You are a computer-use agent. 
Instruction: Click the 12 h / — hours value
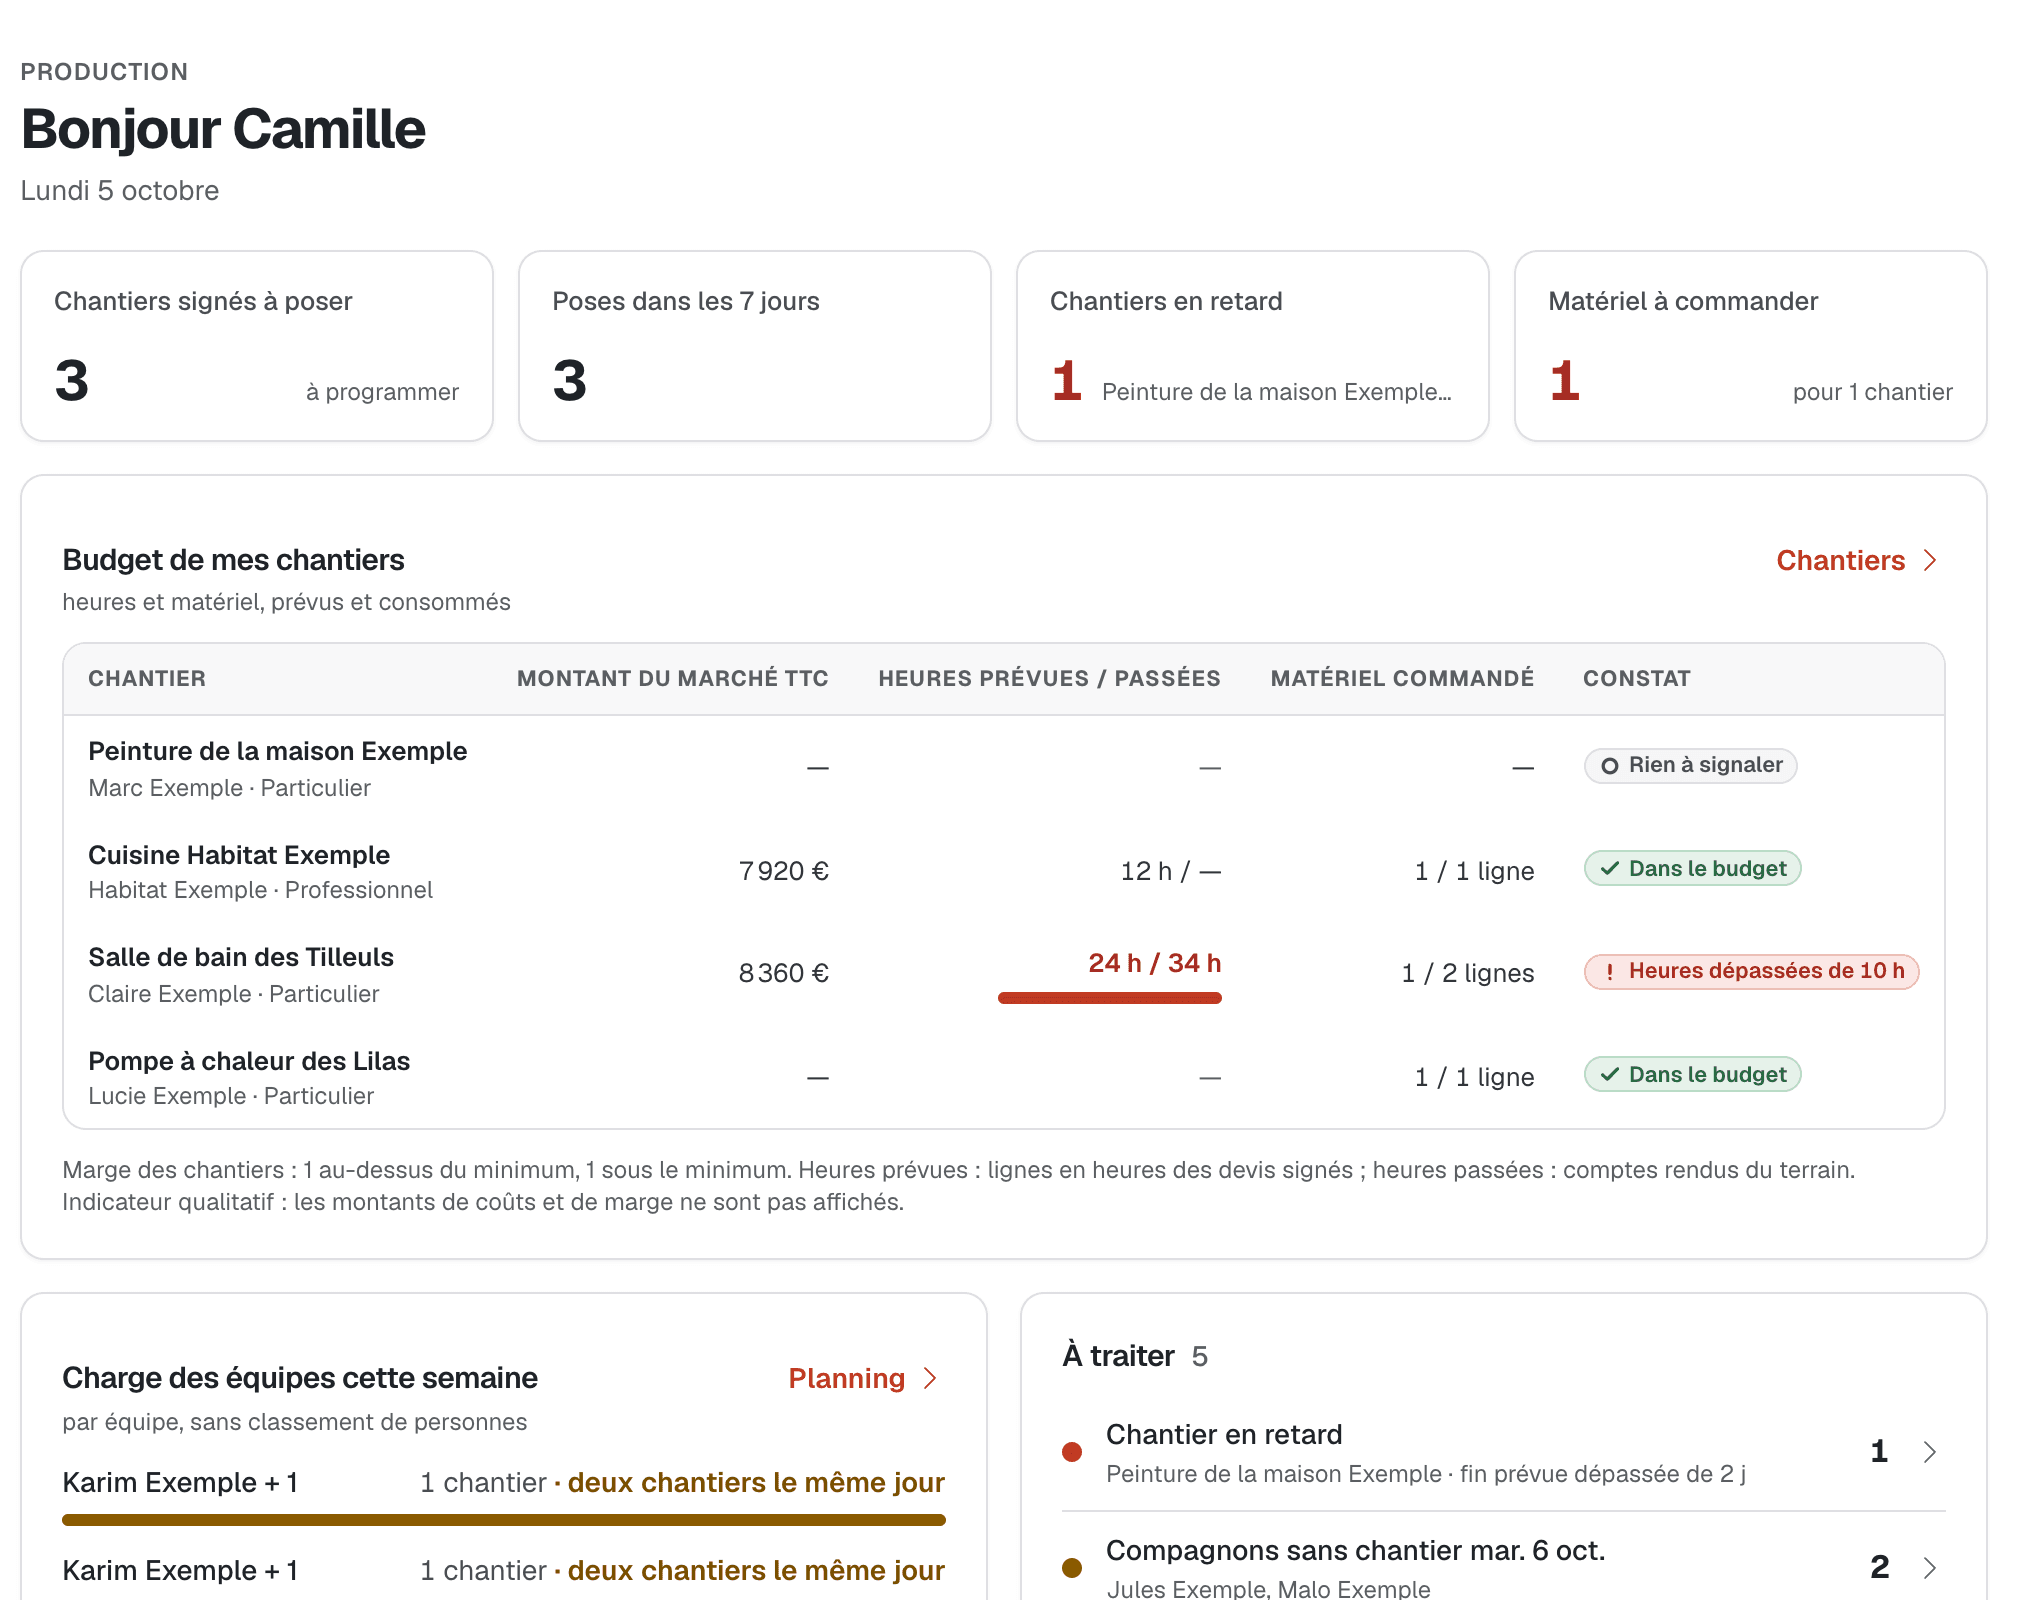click(x=1171, y=872)
